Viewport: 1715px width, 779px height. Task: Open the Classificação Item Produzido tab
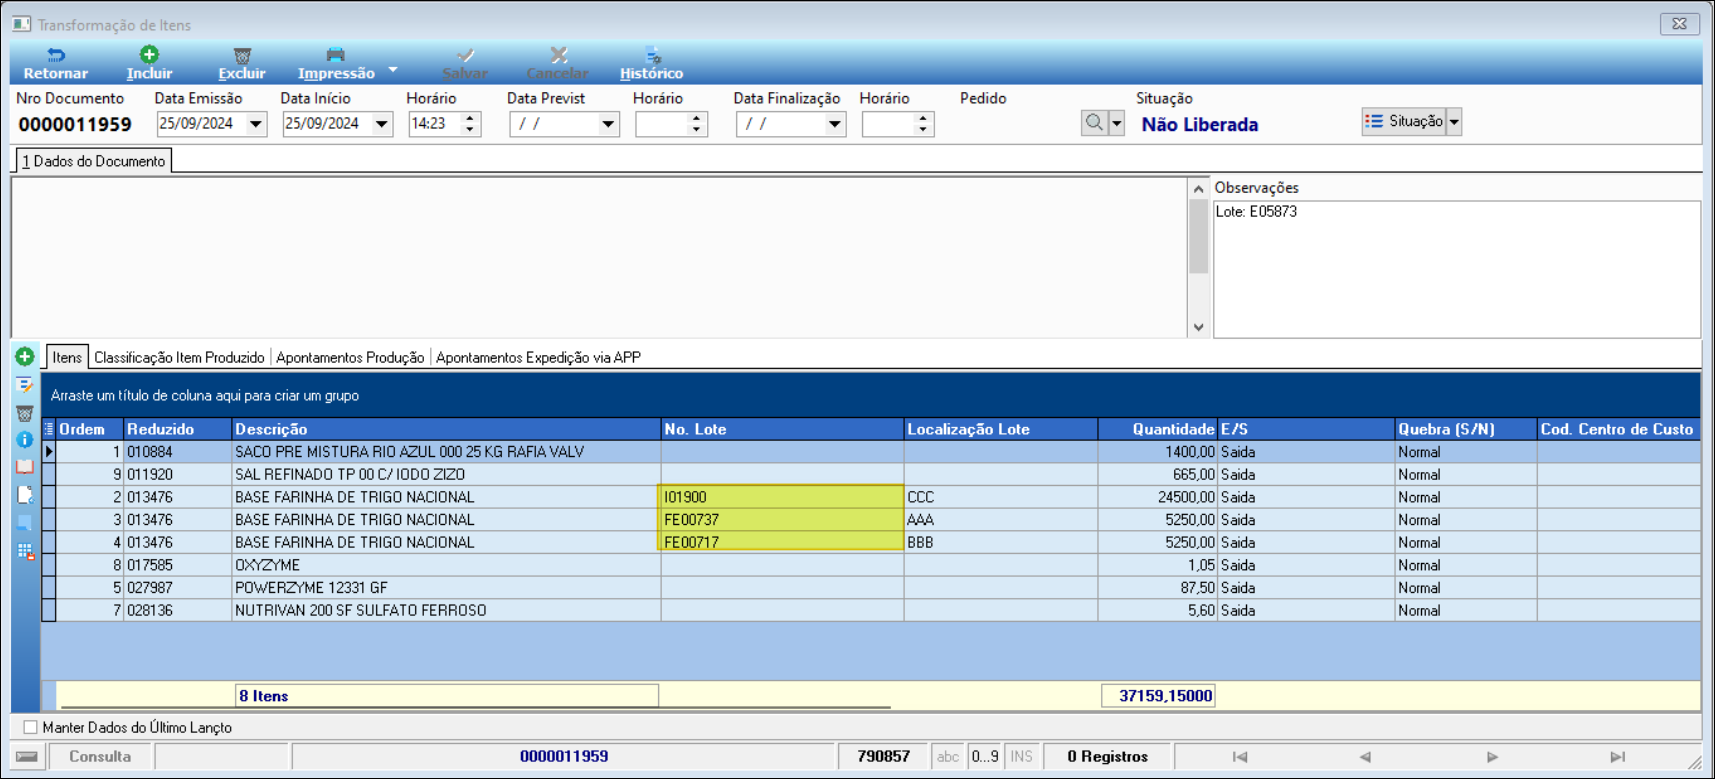point(179,357)
